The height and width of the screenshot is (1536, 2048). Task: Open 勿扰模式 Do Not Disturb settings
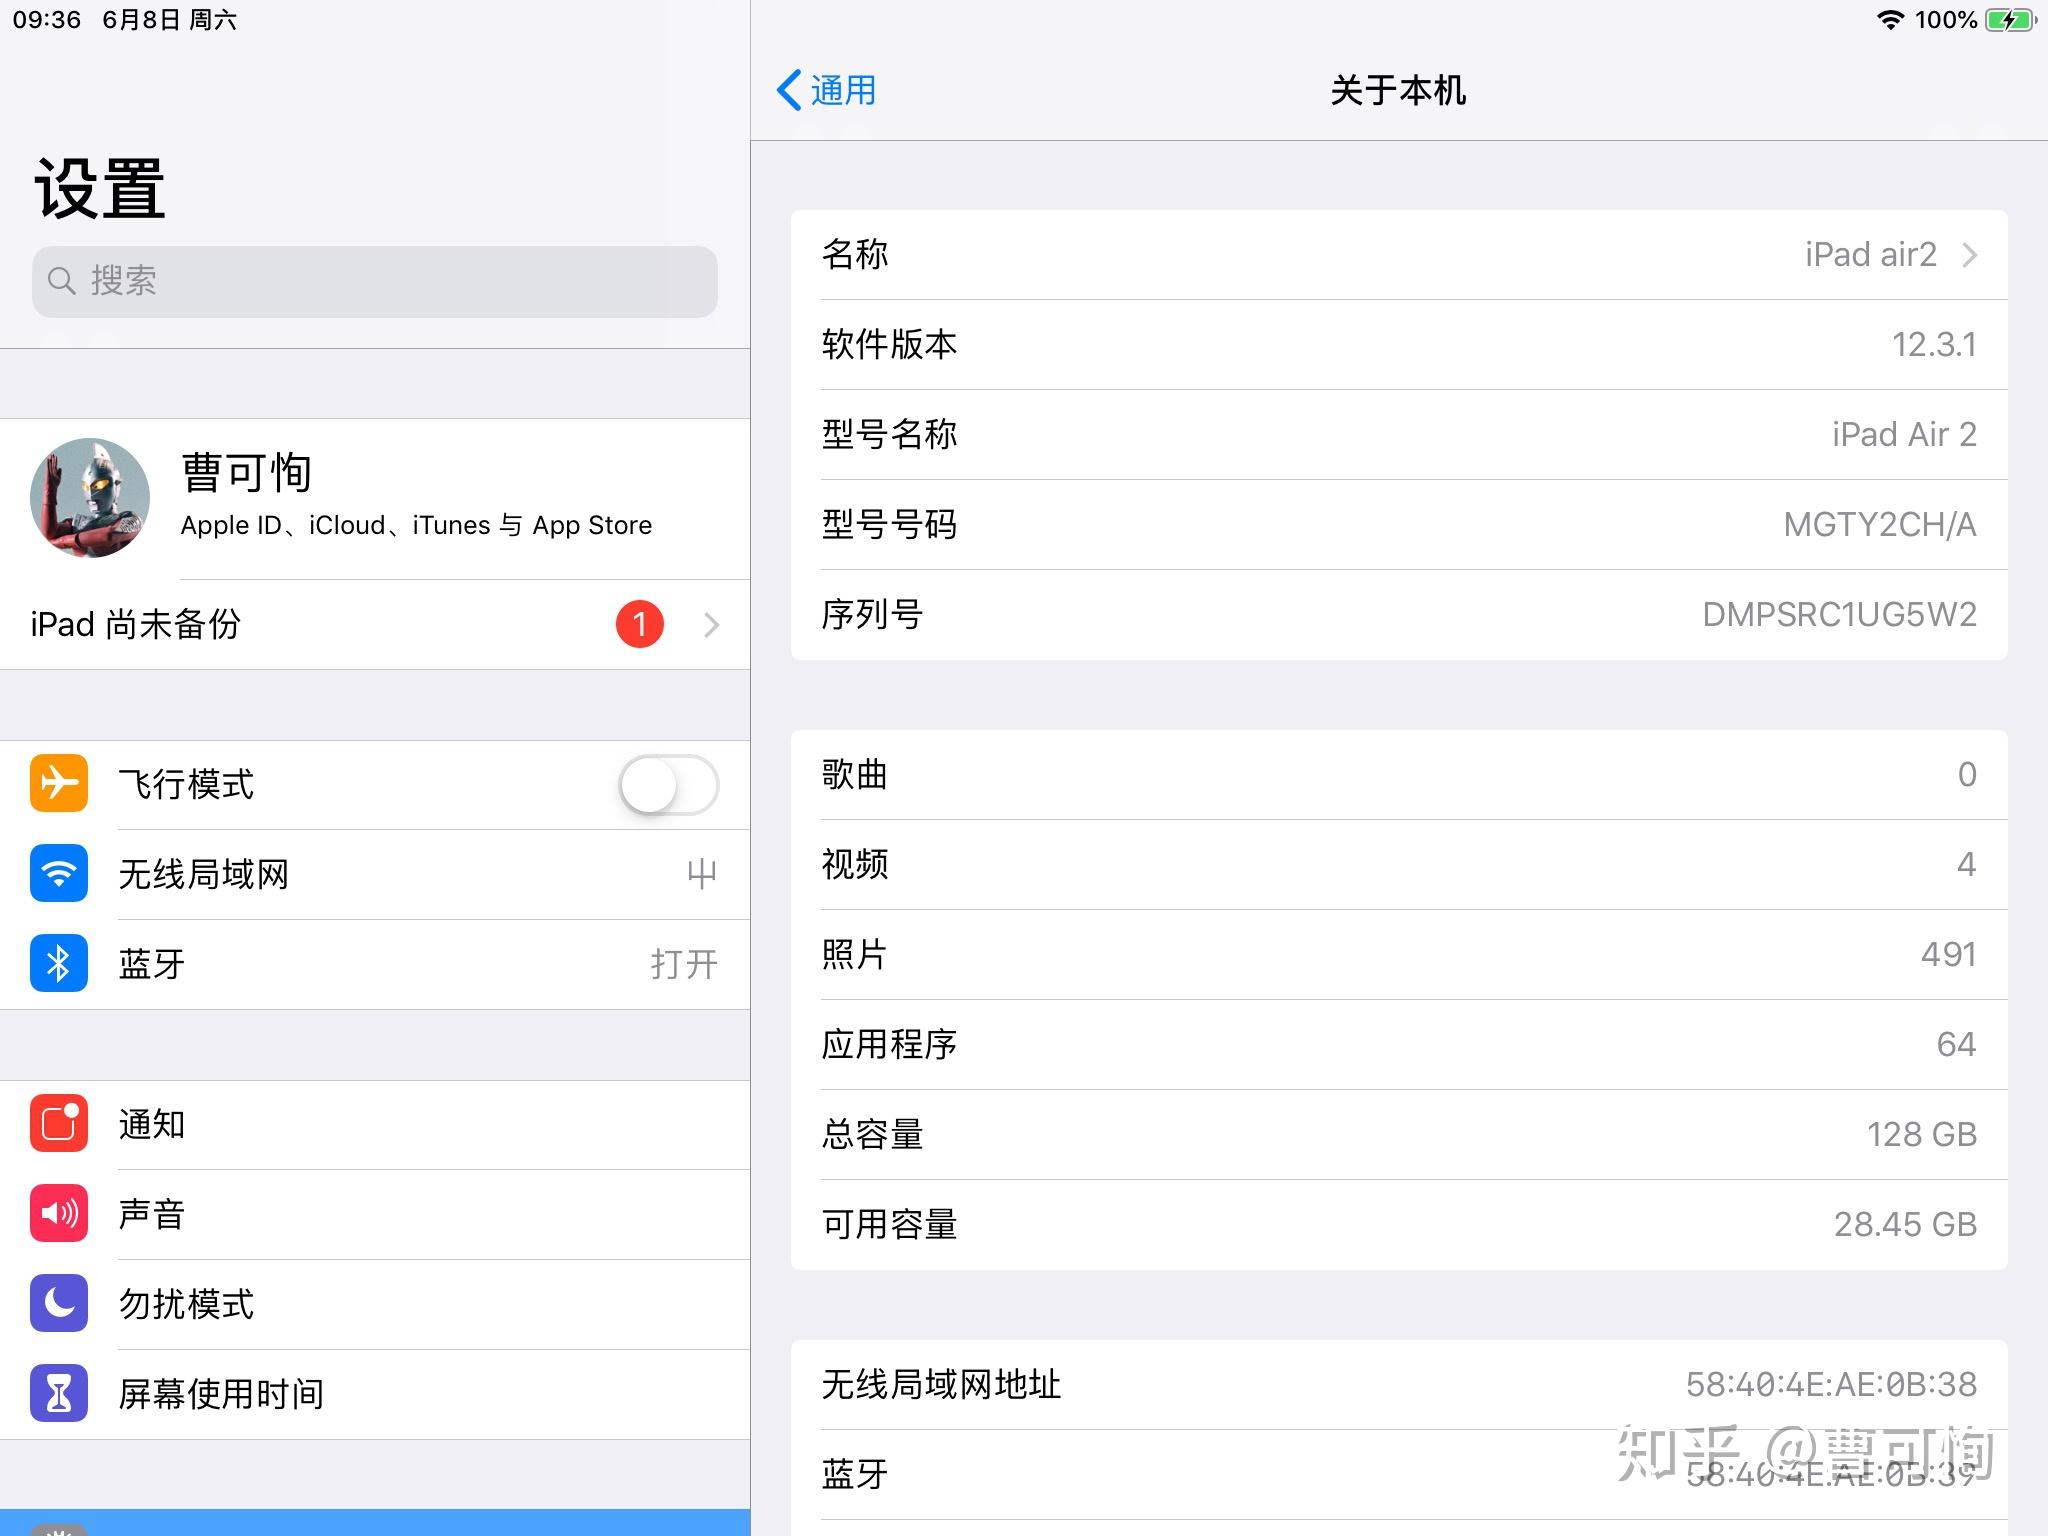click(x=375, y=1304)
